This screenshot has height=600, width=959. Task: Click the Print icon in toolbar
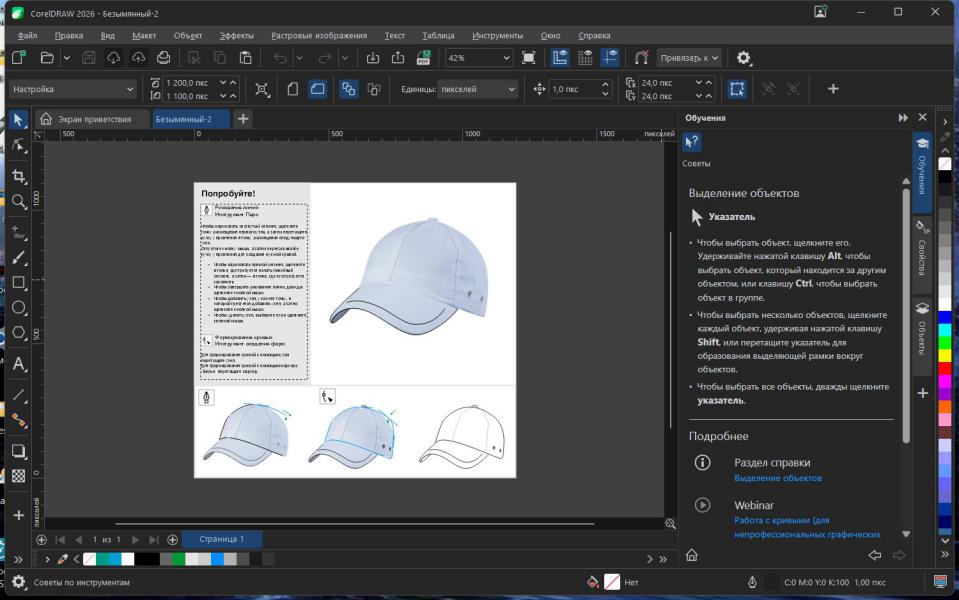pos(163,58)
